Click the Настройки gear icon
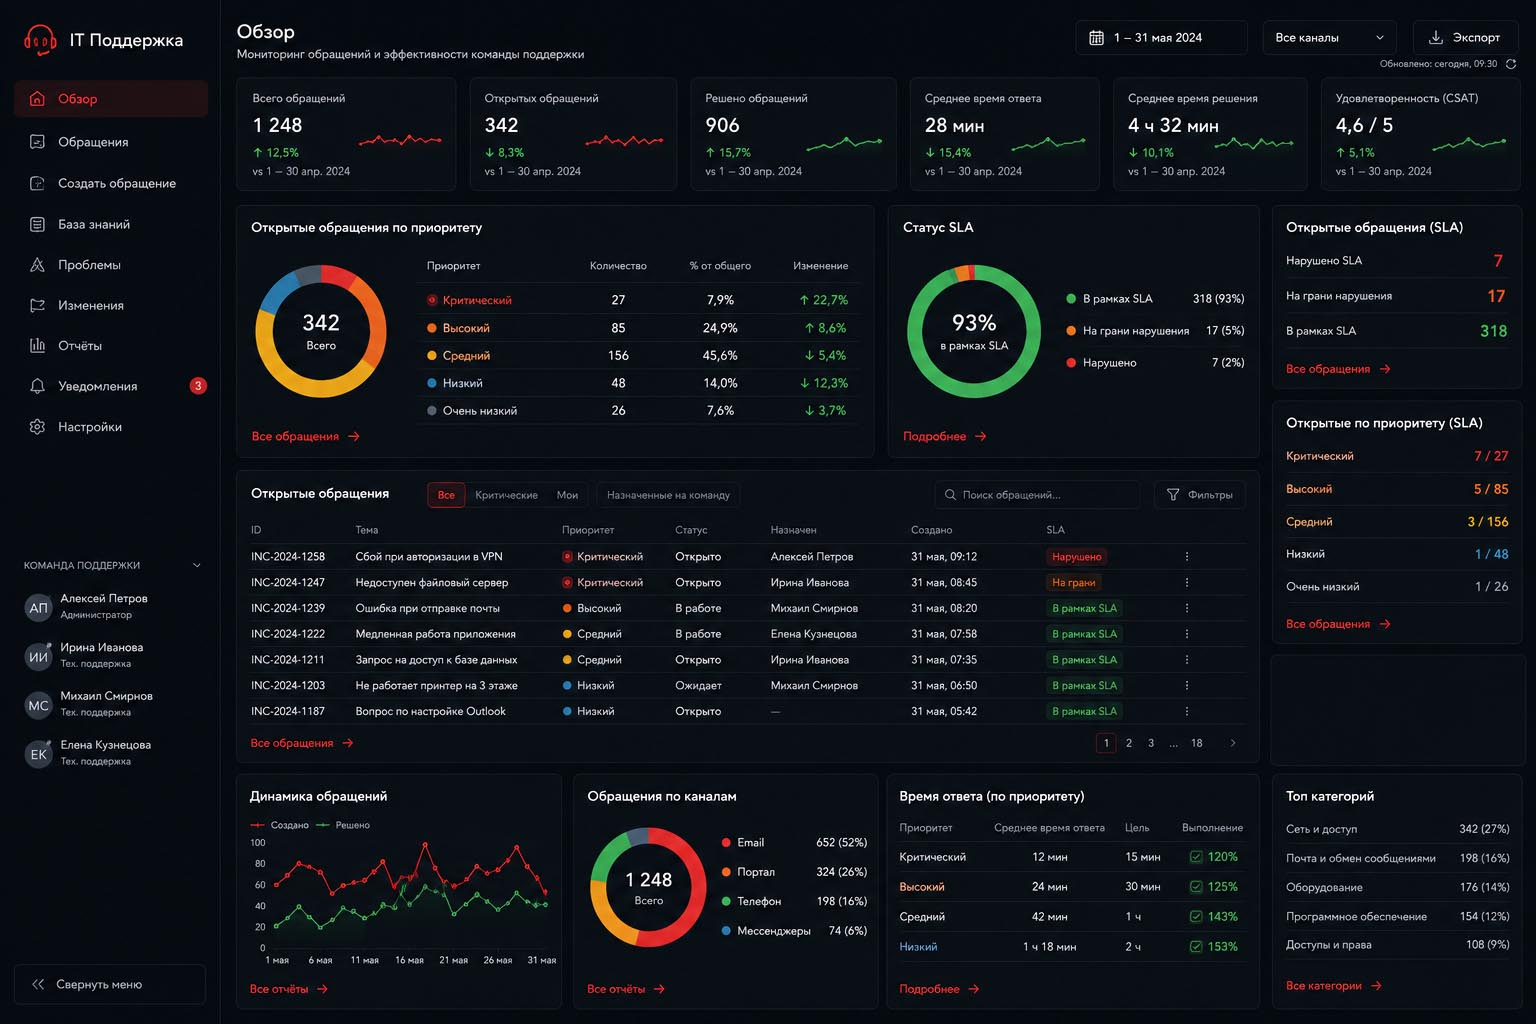Image resolution: width=1536 pixels, height=1024 pixels. 37,427
